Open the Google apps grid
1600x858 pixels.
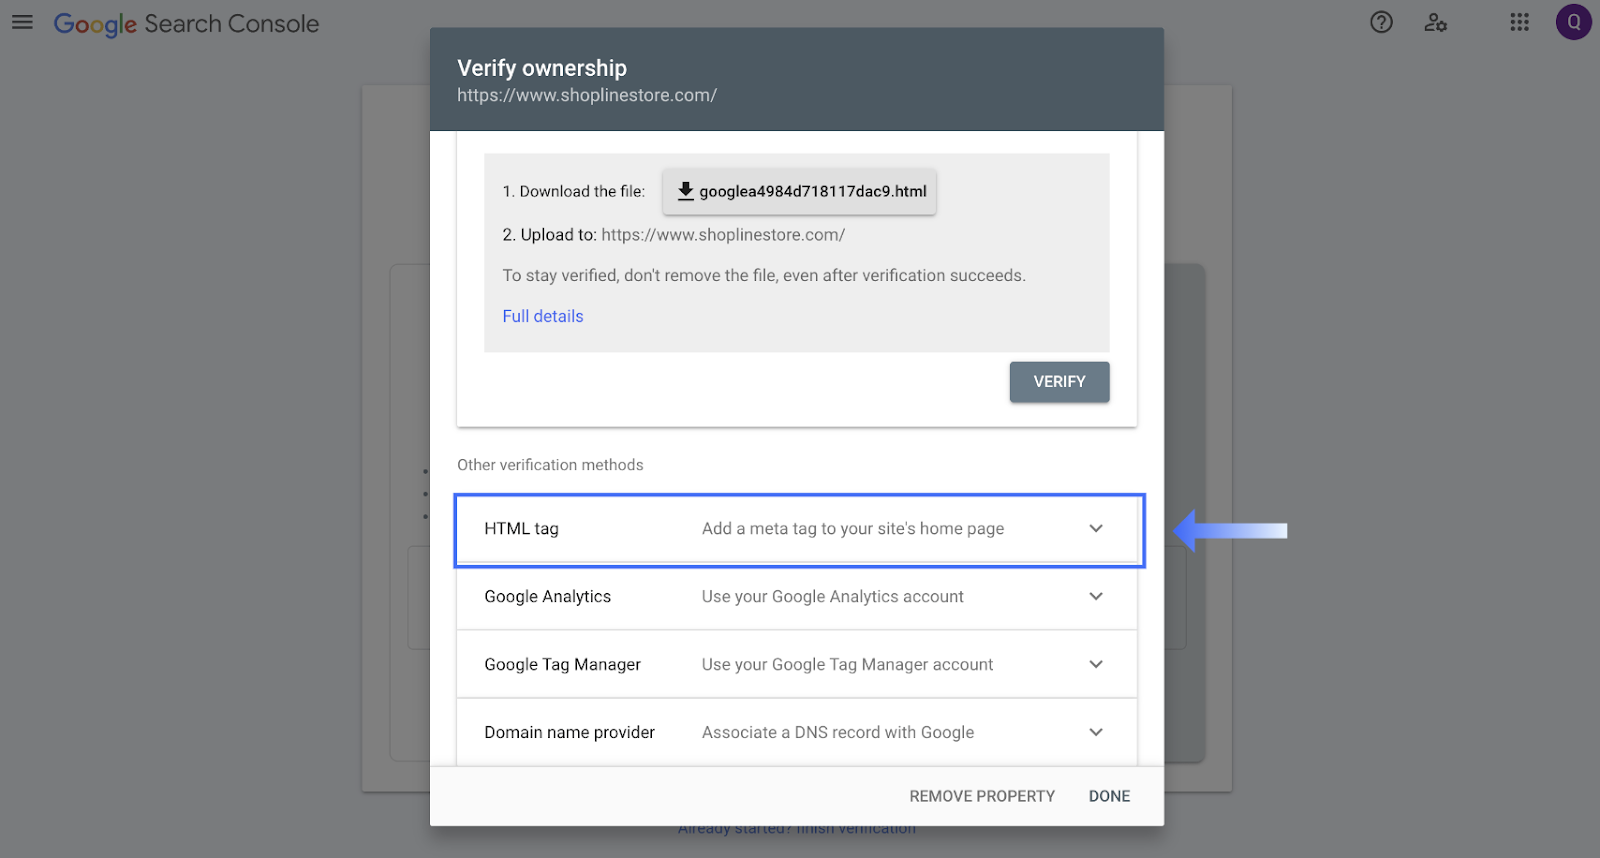click(1519, 22)
